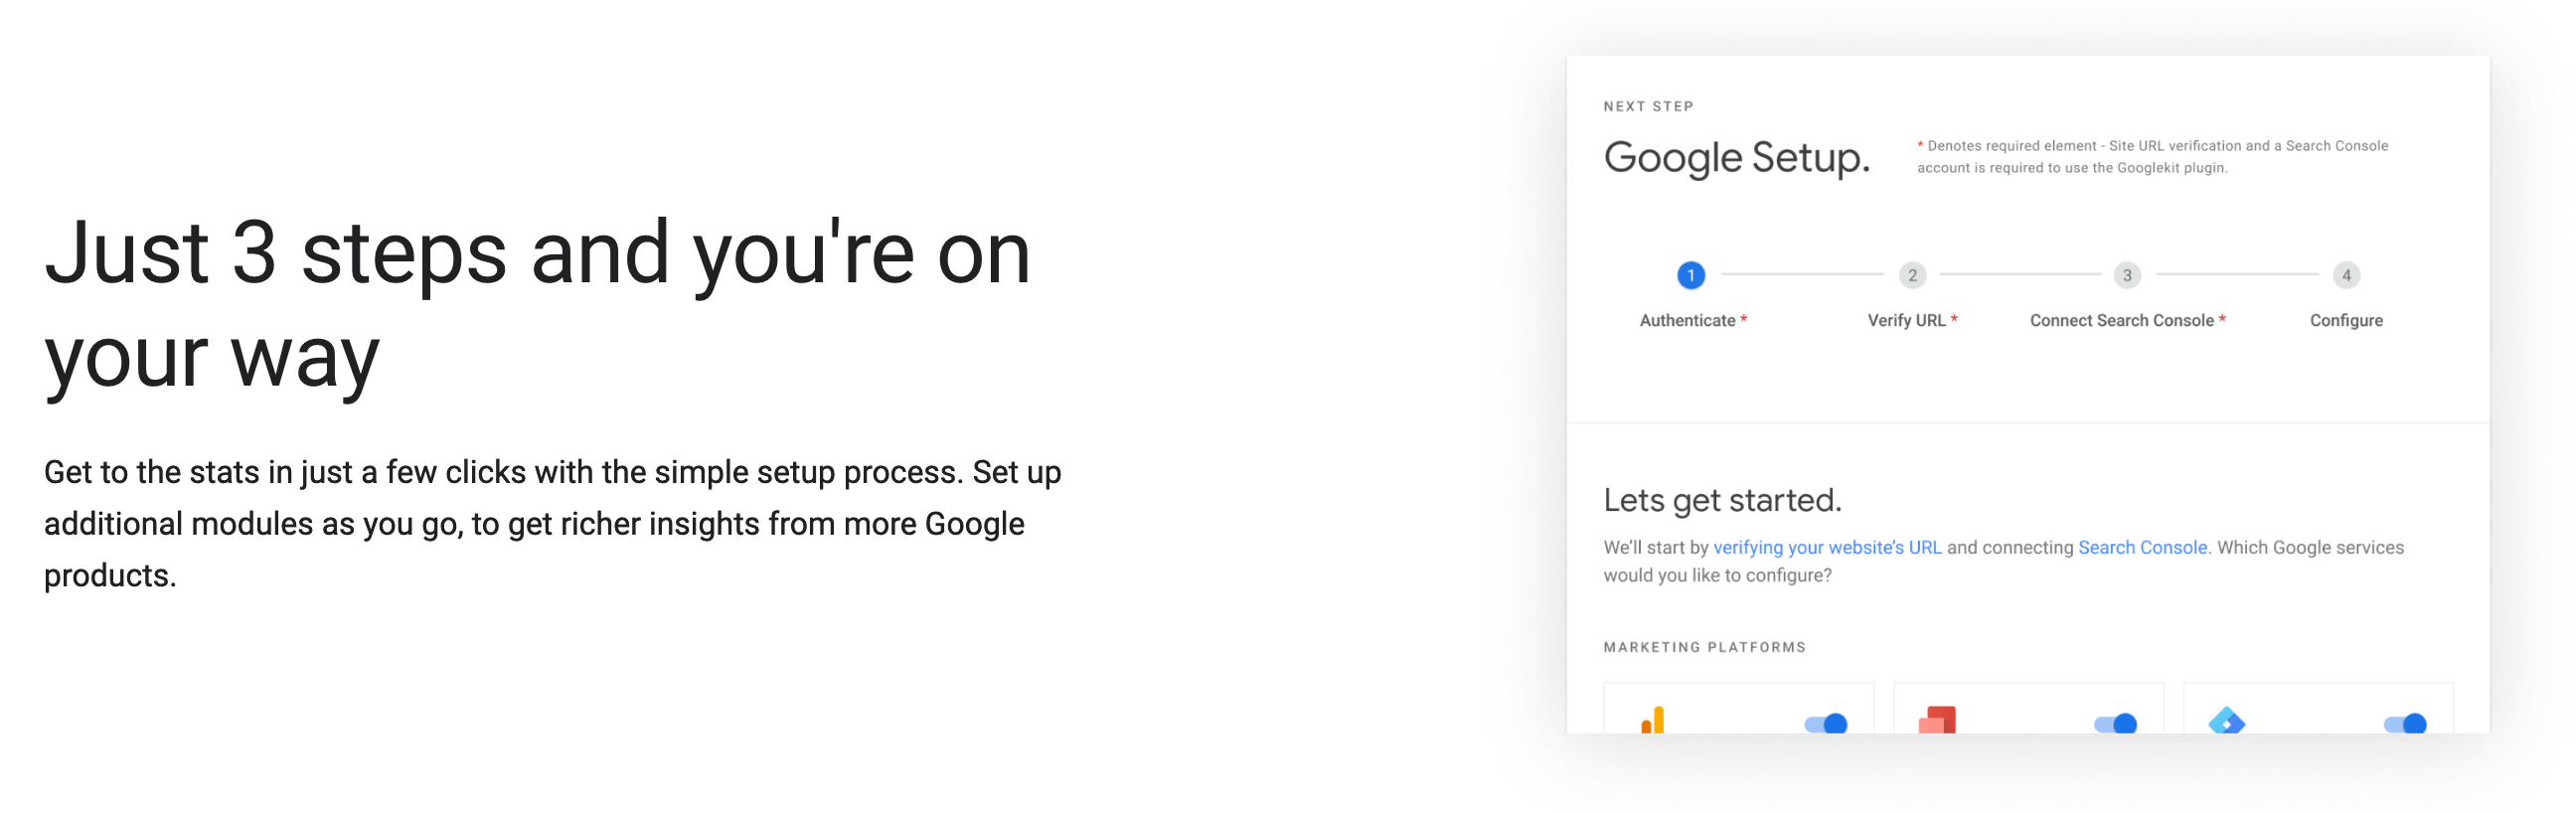Viewport: 2576px width, 813px height.
Task: Click the step 1 Authenticate circle
Action: pos(1690,275)
